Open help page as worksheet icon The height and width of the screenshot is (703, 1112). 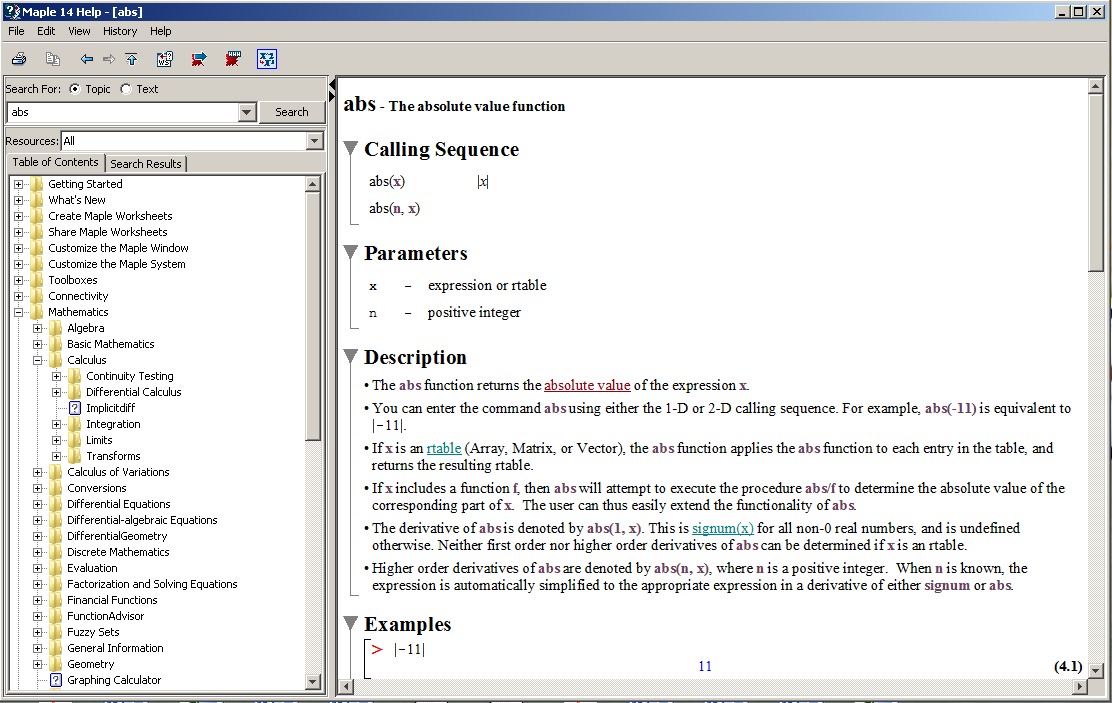pyautogui.click(x=165, y=59)
